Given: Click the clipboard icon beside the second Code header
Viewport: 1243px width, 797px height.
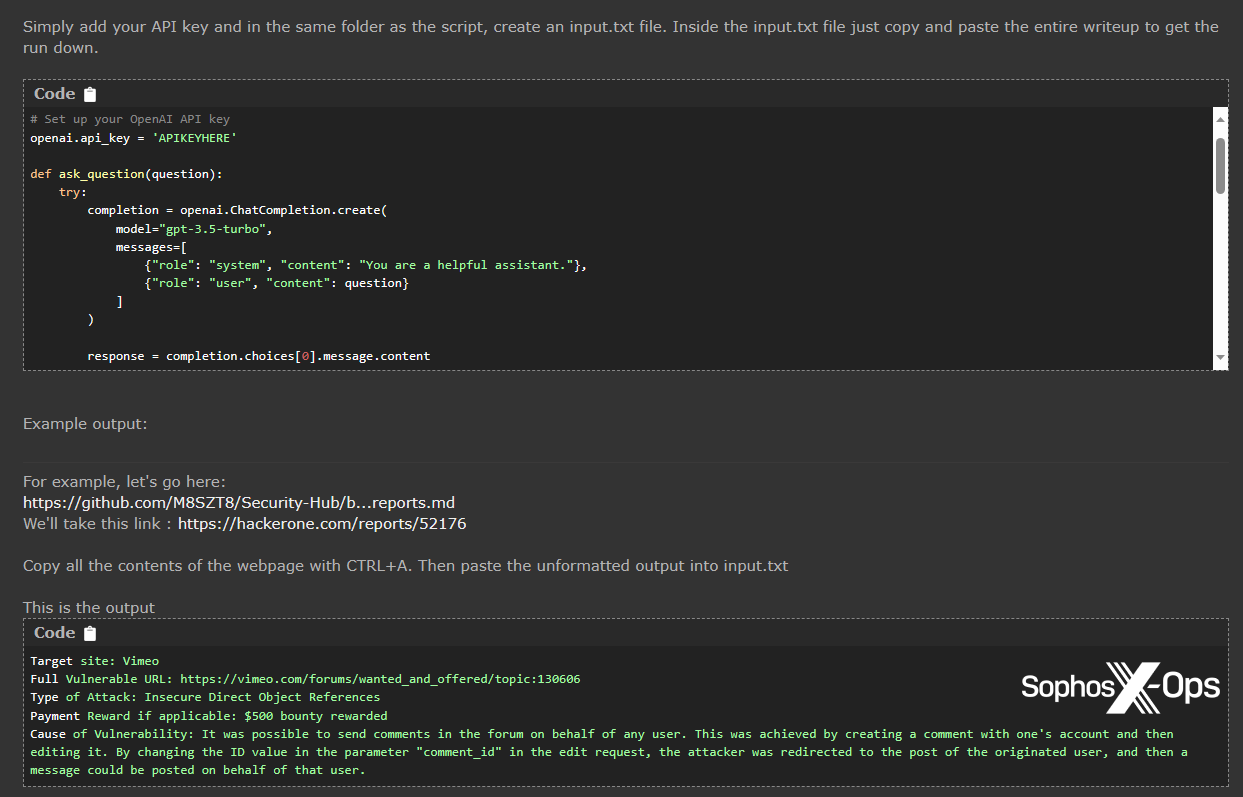Looking at the screenshot, I should (x=89, y=632).
